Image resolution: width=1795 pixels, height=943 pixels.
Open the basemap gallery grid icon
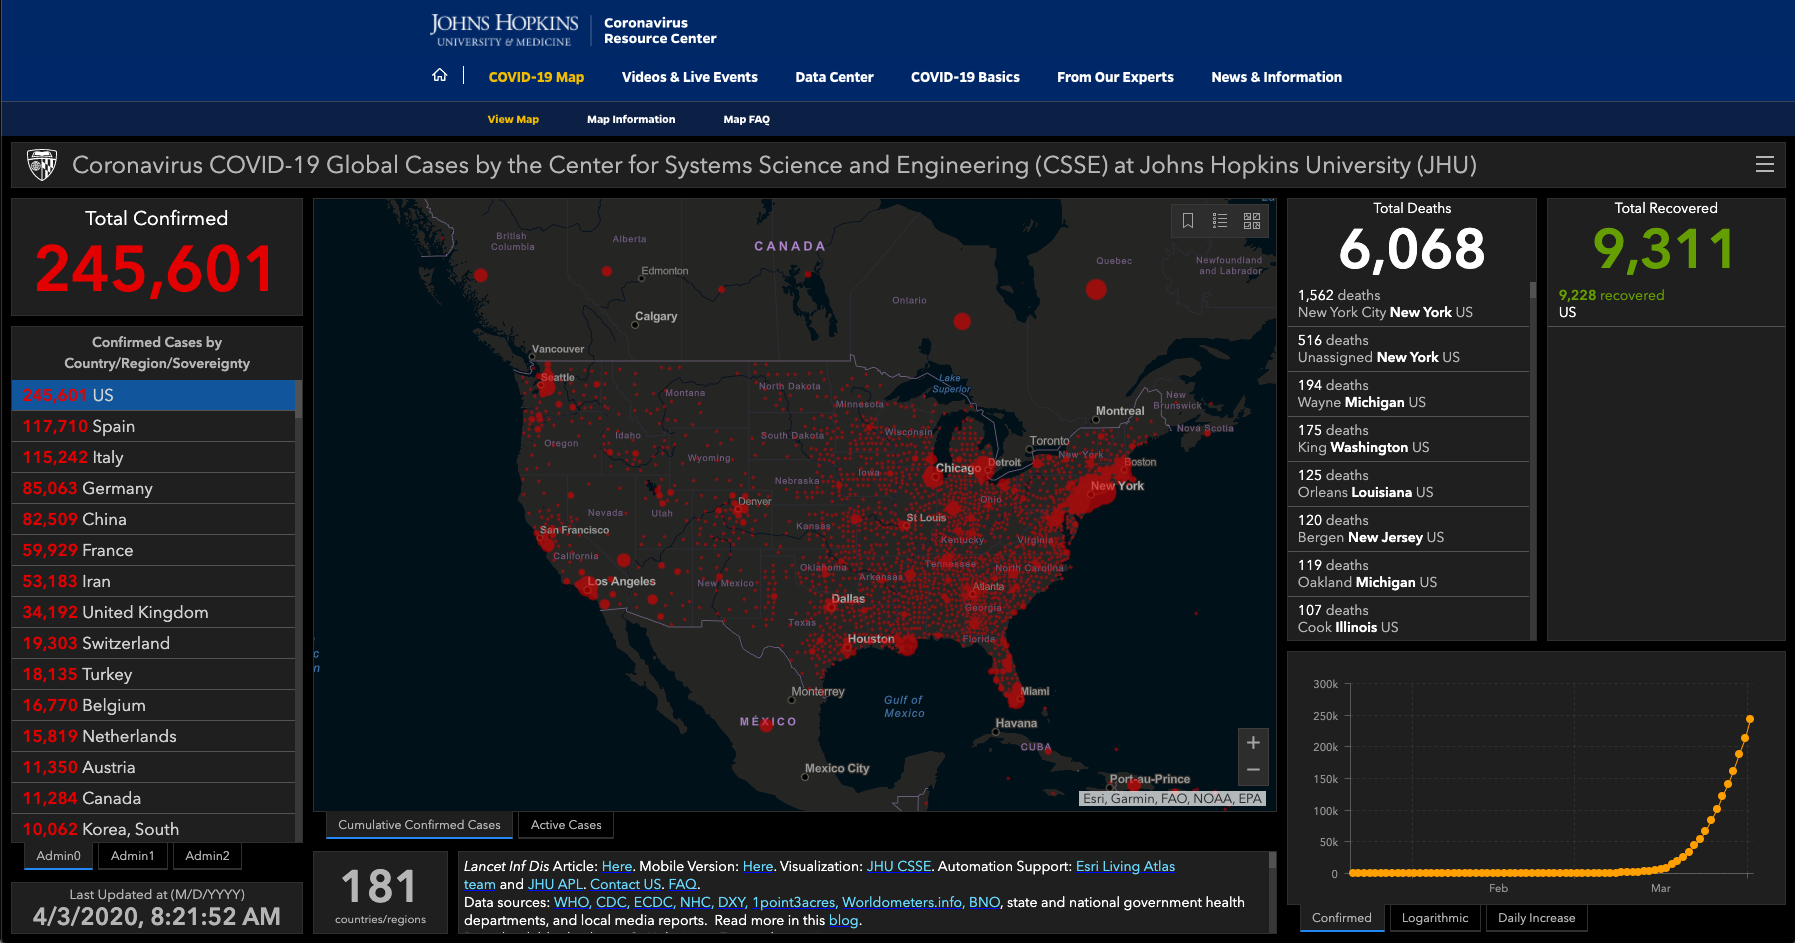pos(1252,221)
